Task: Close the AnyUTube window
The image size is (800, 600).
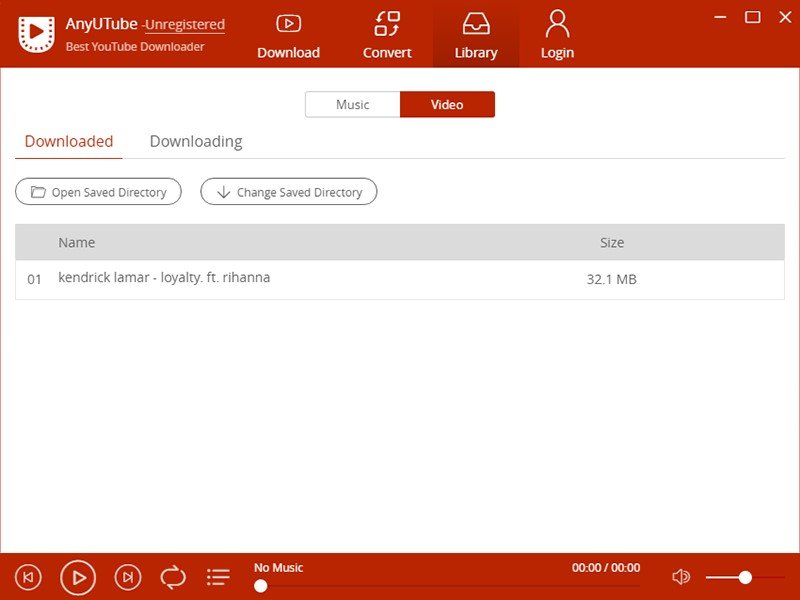Action: tap(785, 17)
